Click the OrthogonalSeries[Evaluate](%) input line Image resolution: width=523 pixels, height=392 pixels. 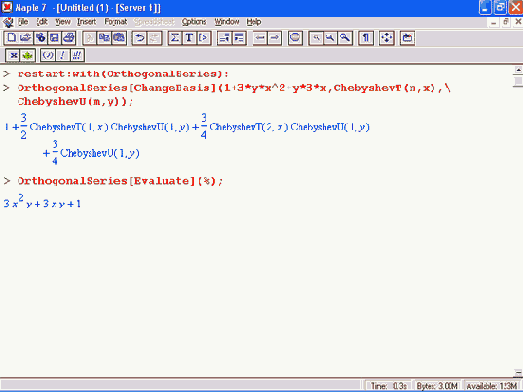[x=120, y=181]
